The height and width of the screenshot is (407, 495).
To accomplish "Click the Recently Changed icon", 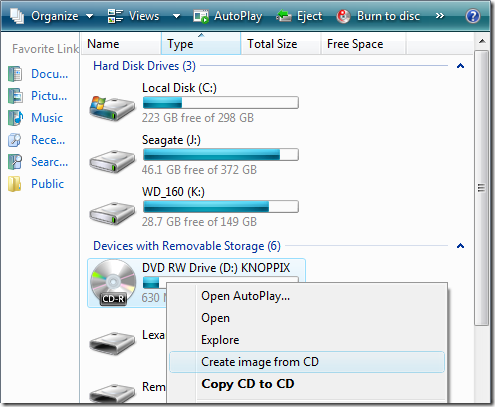I will point(15,140).
